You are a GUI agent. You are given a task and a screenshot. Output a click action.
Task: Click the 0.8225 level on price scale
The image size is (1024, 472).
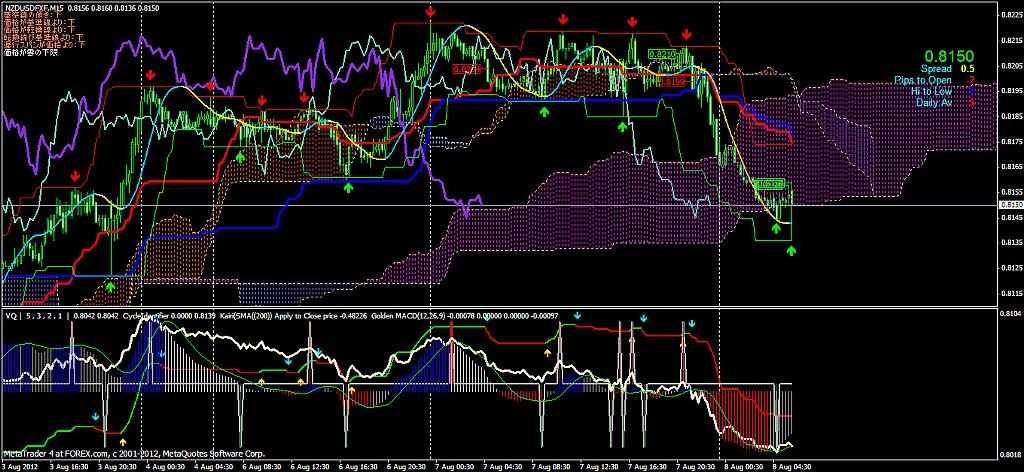(x=1010, y=14)
